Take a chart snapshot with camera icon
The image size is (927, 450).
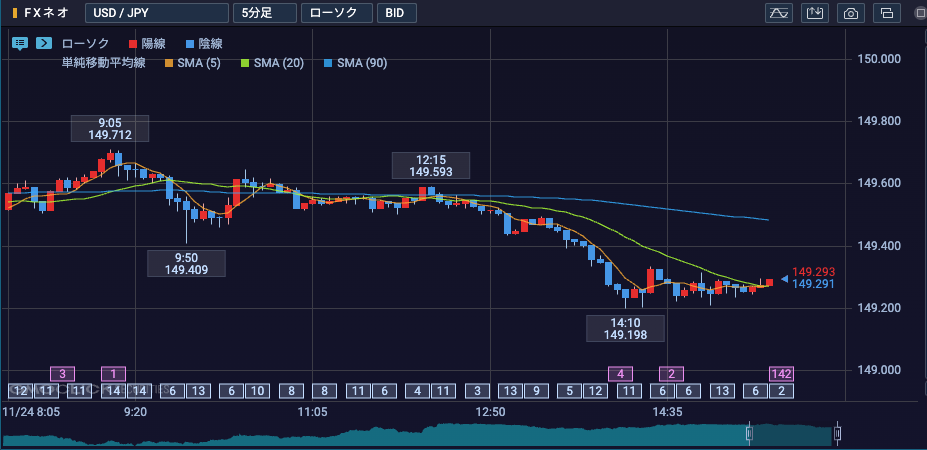[851, 13]
